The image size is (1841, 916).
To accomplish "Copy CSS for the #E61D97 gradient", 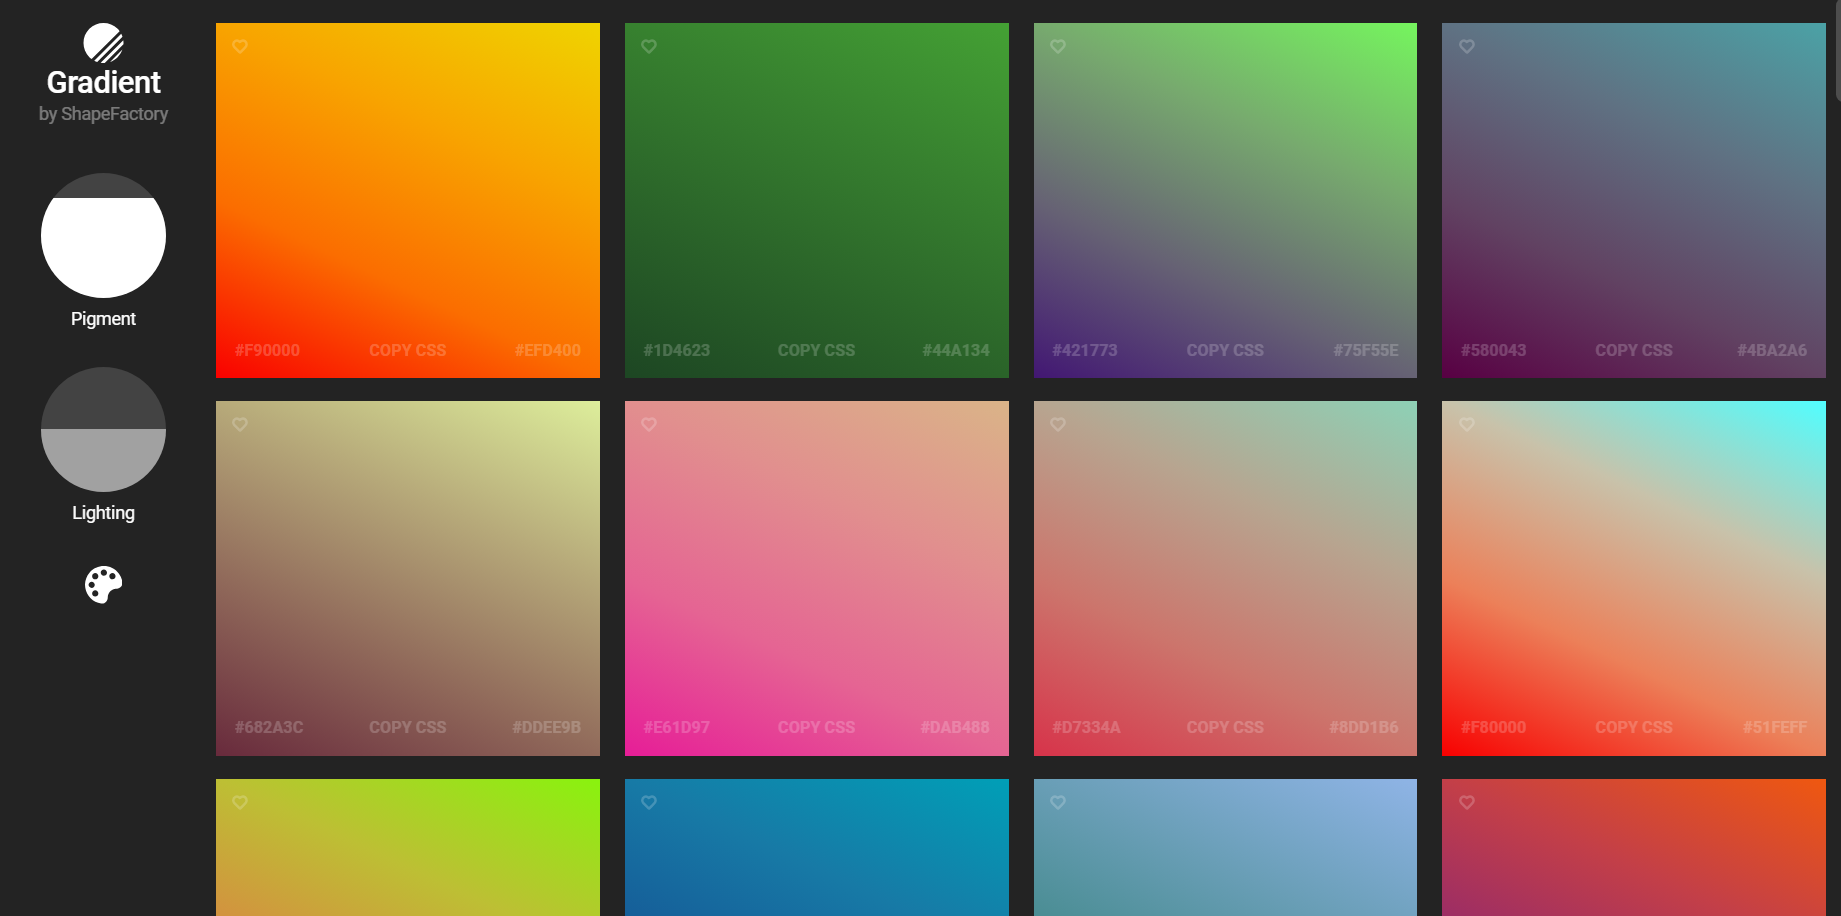I will (x=816, y=727).
